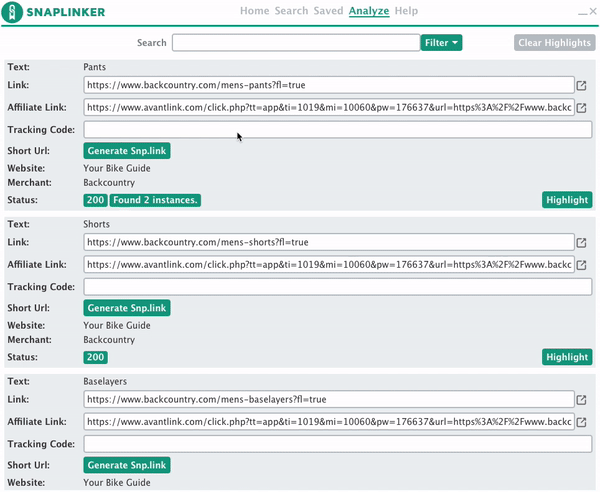Screen dimensions: 600x492
Task: Click 'Your Bike Guide' in Pants entry
Action: pyautogui.click(x=117, y=168)
